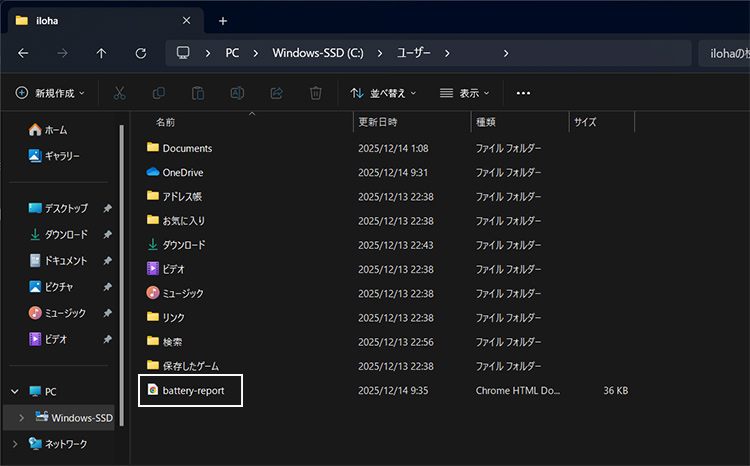The height and width of the screenshot is (466, 750).
Task: Open a new tab with plus button
Action: pyautogui.click(x=223, y=20)
